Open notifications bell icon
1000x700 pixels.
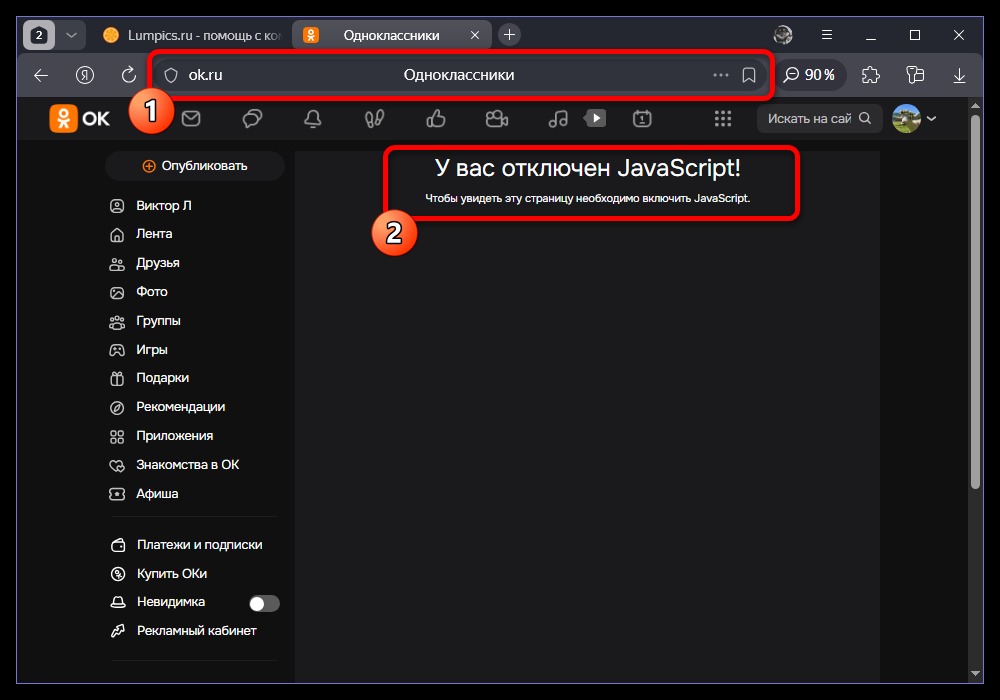pyautogui.click(x=312, y=119)
